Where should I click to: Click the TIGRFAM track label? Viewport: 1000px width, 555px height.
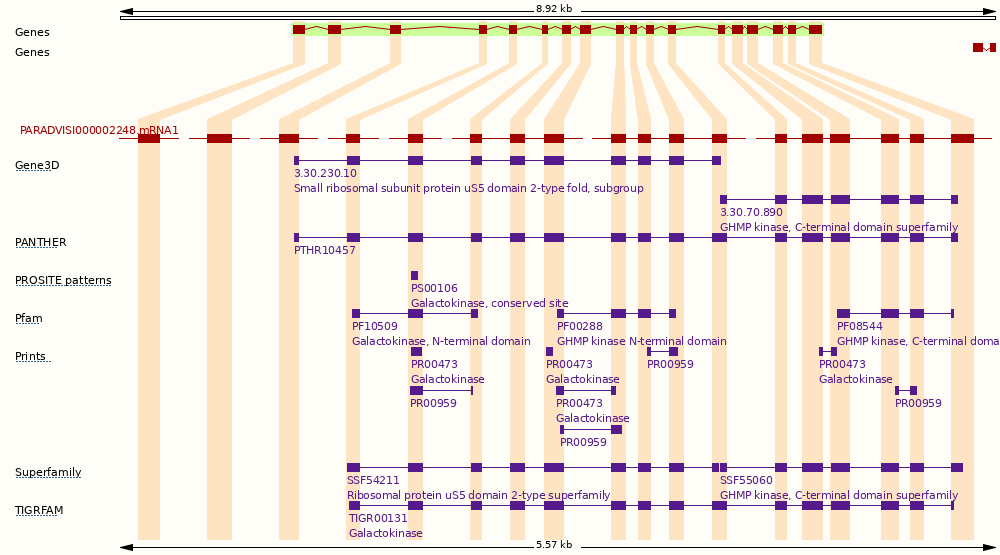point(39,510)
